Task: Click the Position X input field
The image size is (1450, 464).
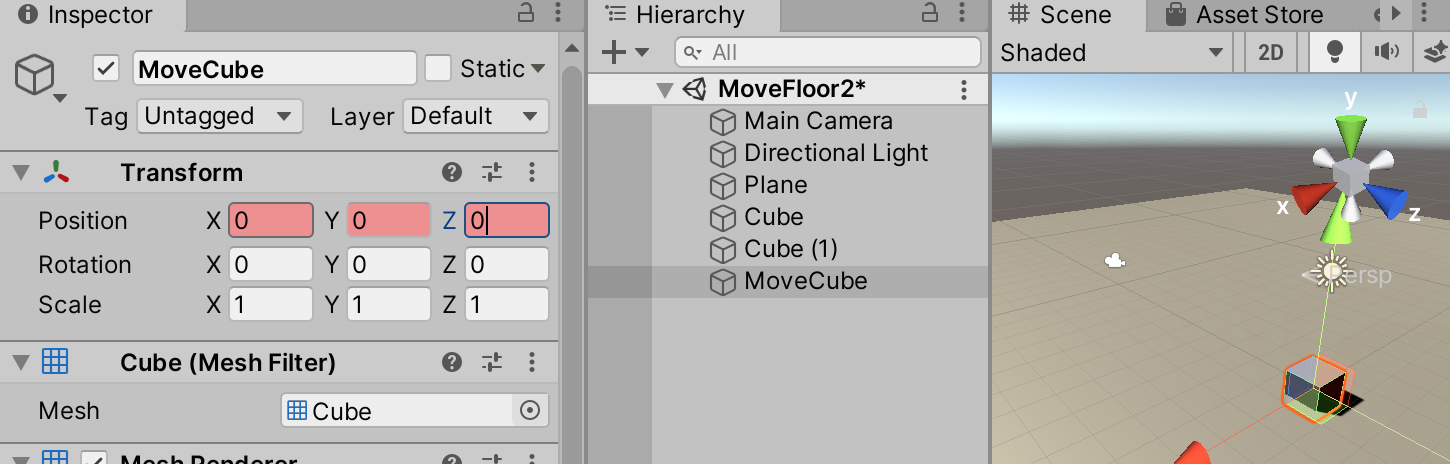Action: pos(270,221)
